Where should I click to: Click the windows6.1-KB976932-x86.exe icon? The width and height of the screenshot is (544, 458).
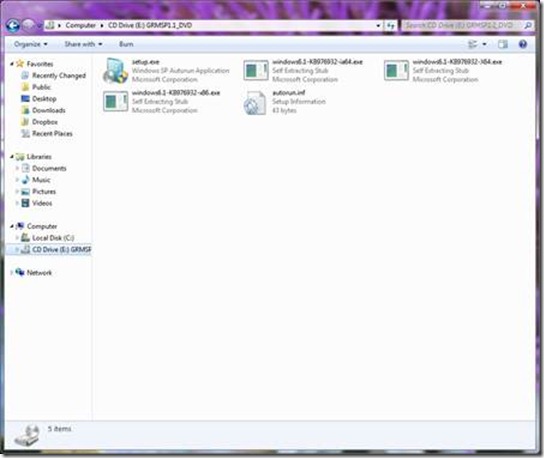coord(115,102)
